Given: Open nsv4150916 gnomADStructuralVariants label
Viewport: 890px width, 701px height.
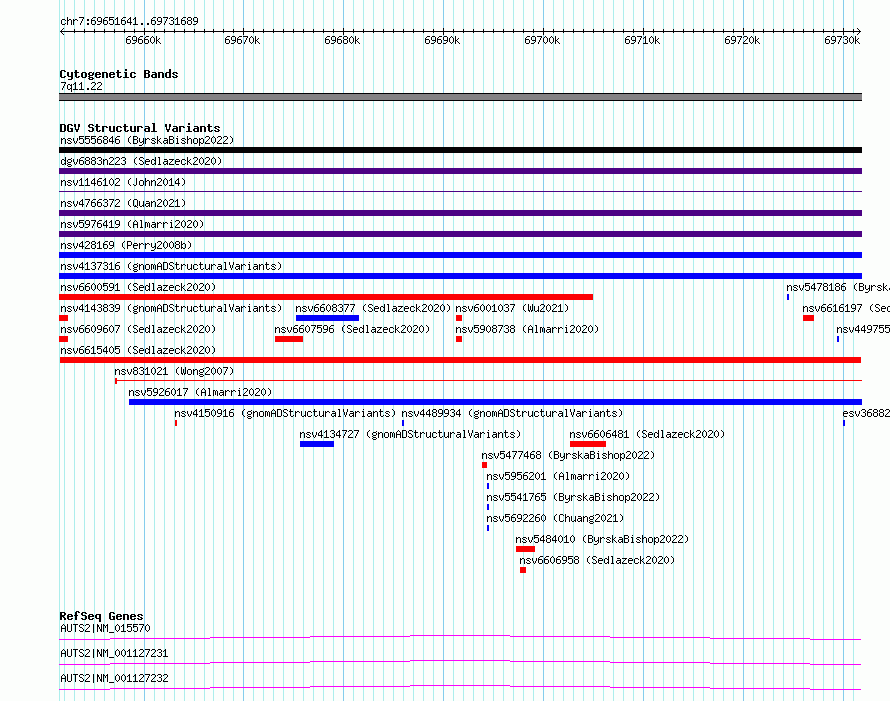Looking at the screenshot, I should tap(285, 413).
